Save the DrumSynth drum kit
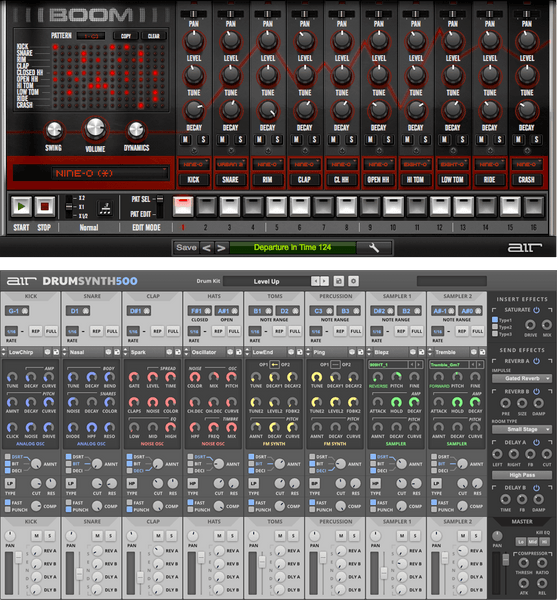 (x=339, y=281)
